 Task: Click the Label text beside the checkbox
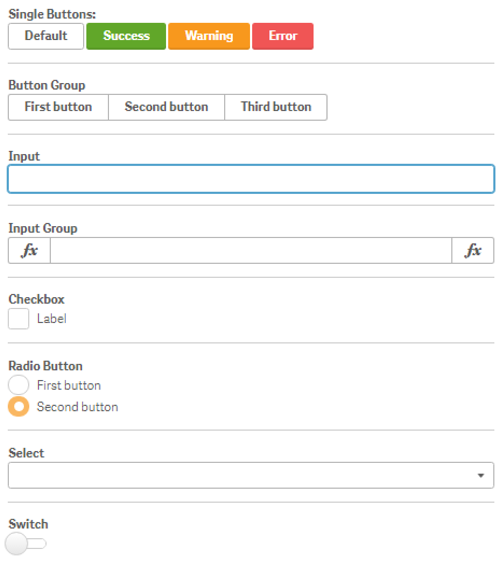click(x=52, y=319)
